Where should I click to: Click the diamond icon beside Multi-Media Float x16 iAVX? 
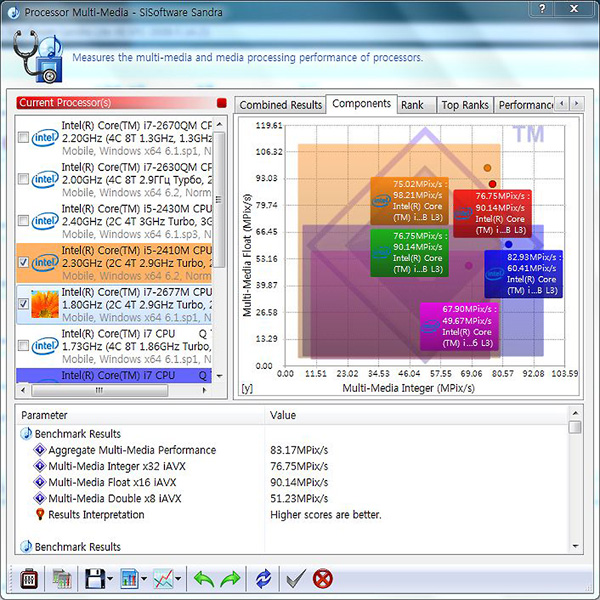click(x=40, y=482)
